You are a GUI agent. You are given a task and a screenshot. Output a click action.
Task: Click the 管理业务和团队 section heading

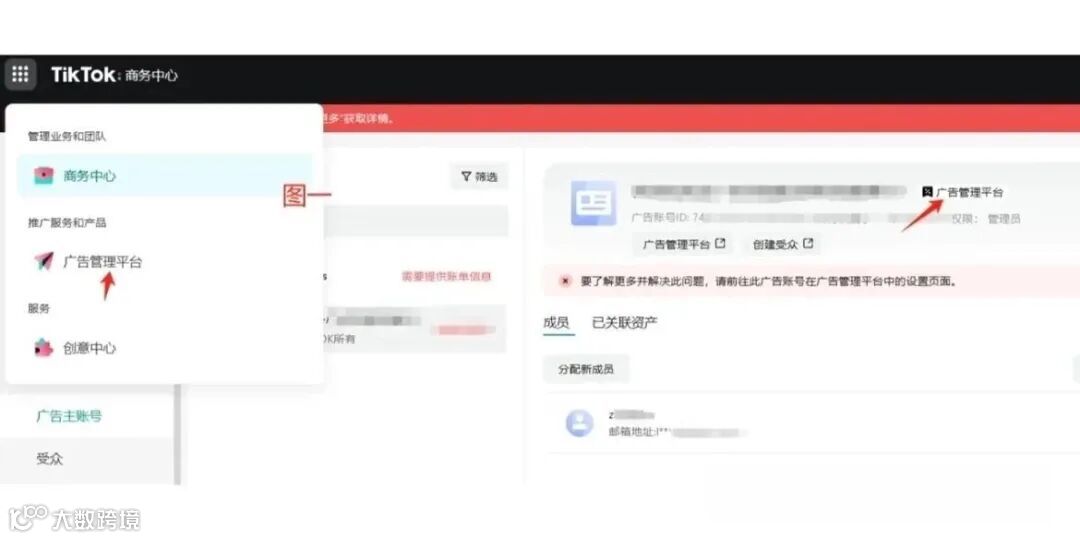click(67, 136)
